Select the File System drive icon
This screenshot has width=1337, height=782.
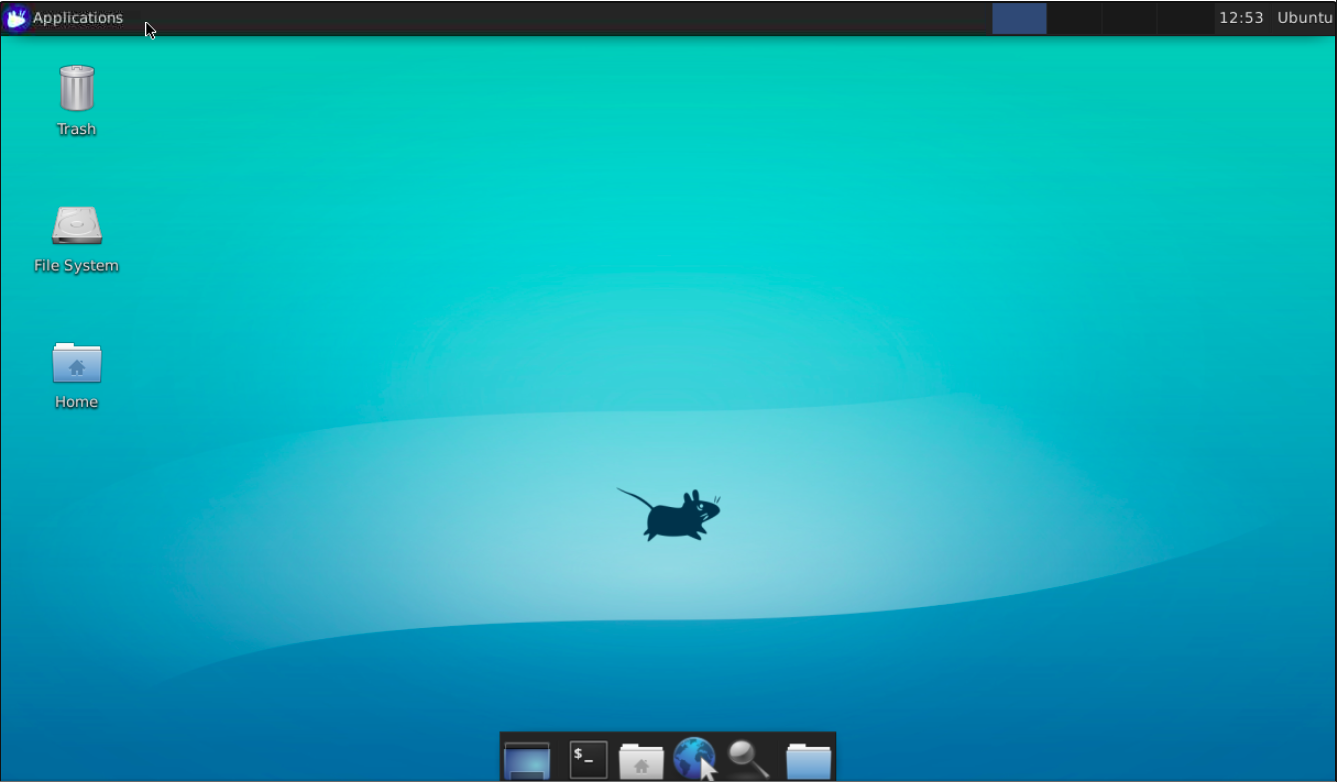(x=76, y=226)
